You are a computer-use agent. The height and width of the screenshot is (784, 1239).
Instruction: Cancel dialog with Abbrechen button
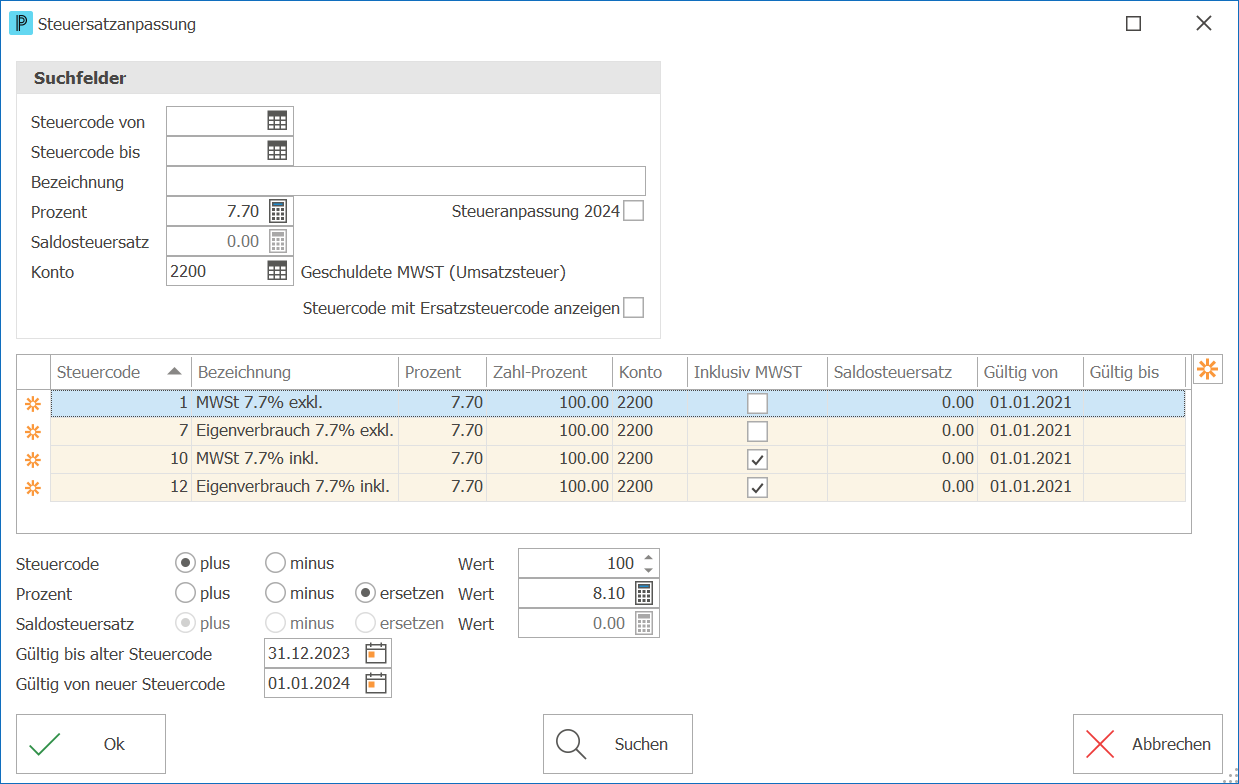click(x=1148, y=744)
